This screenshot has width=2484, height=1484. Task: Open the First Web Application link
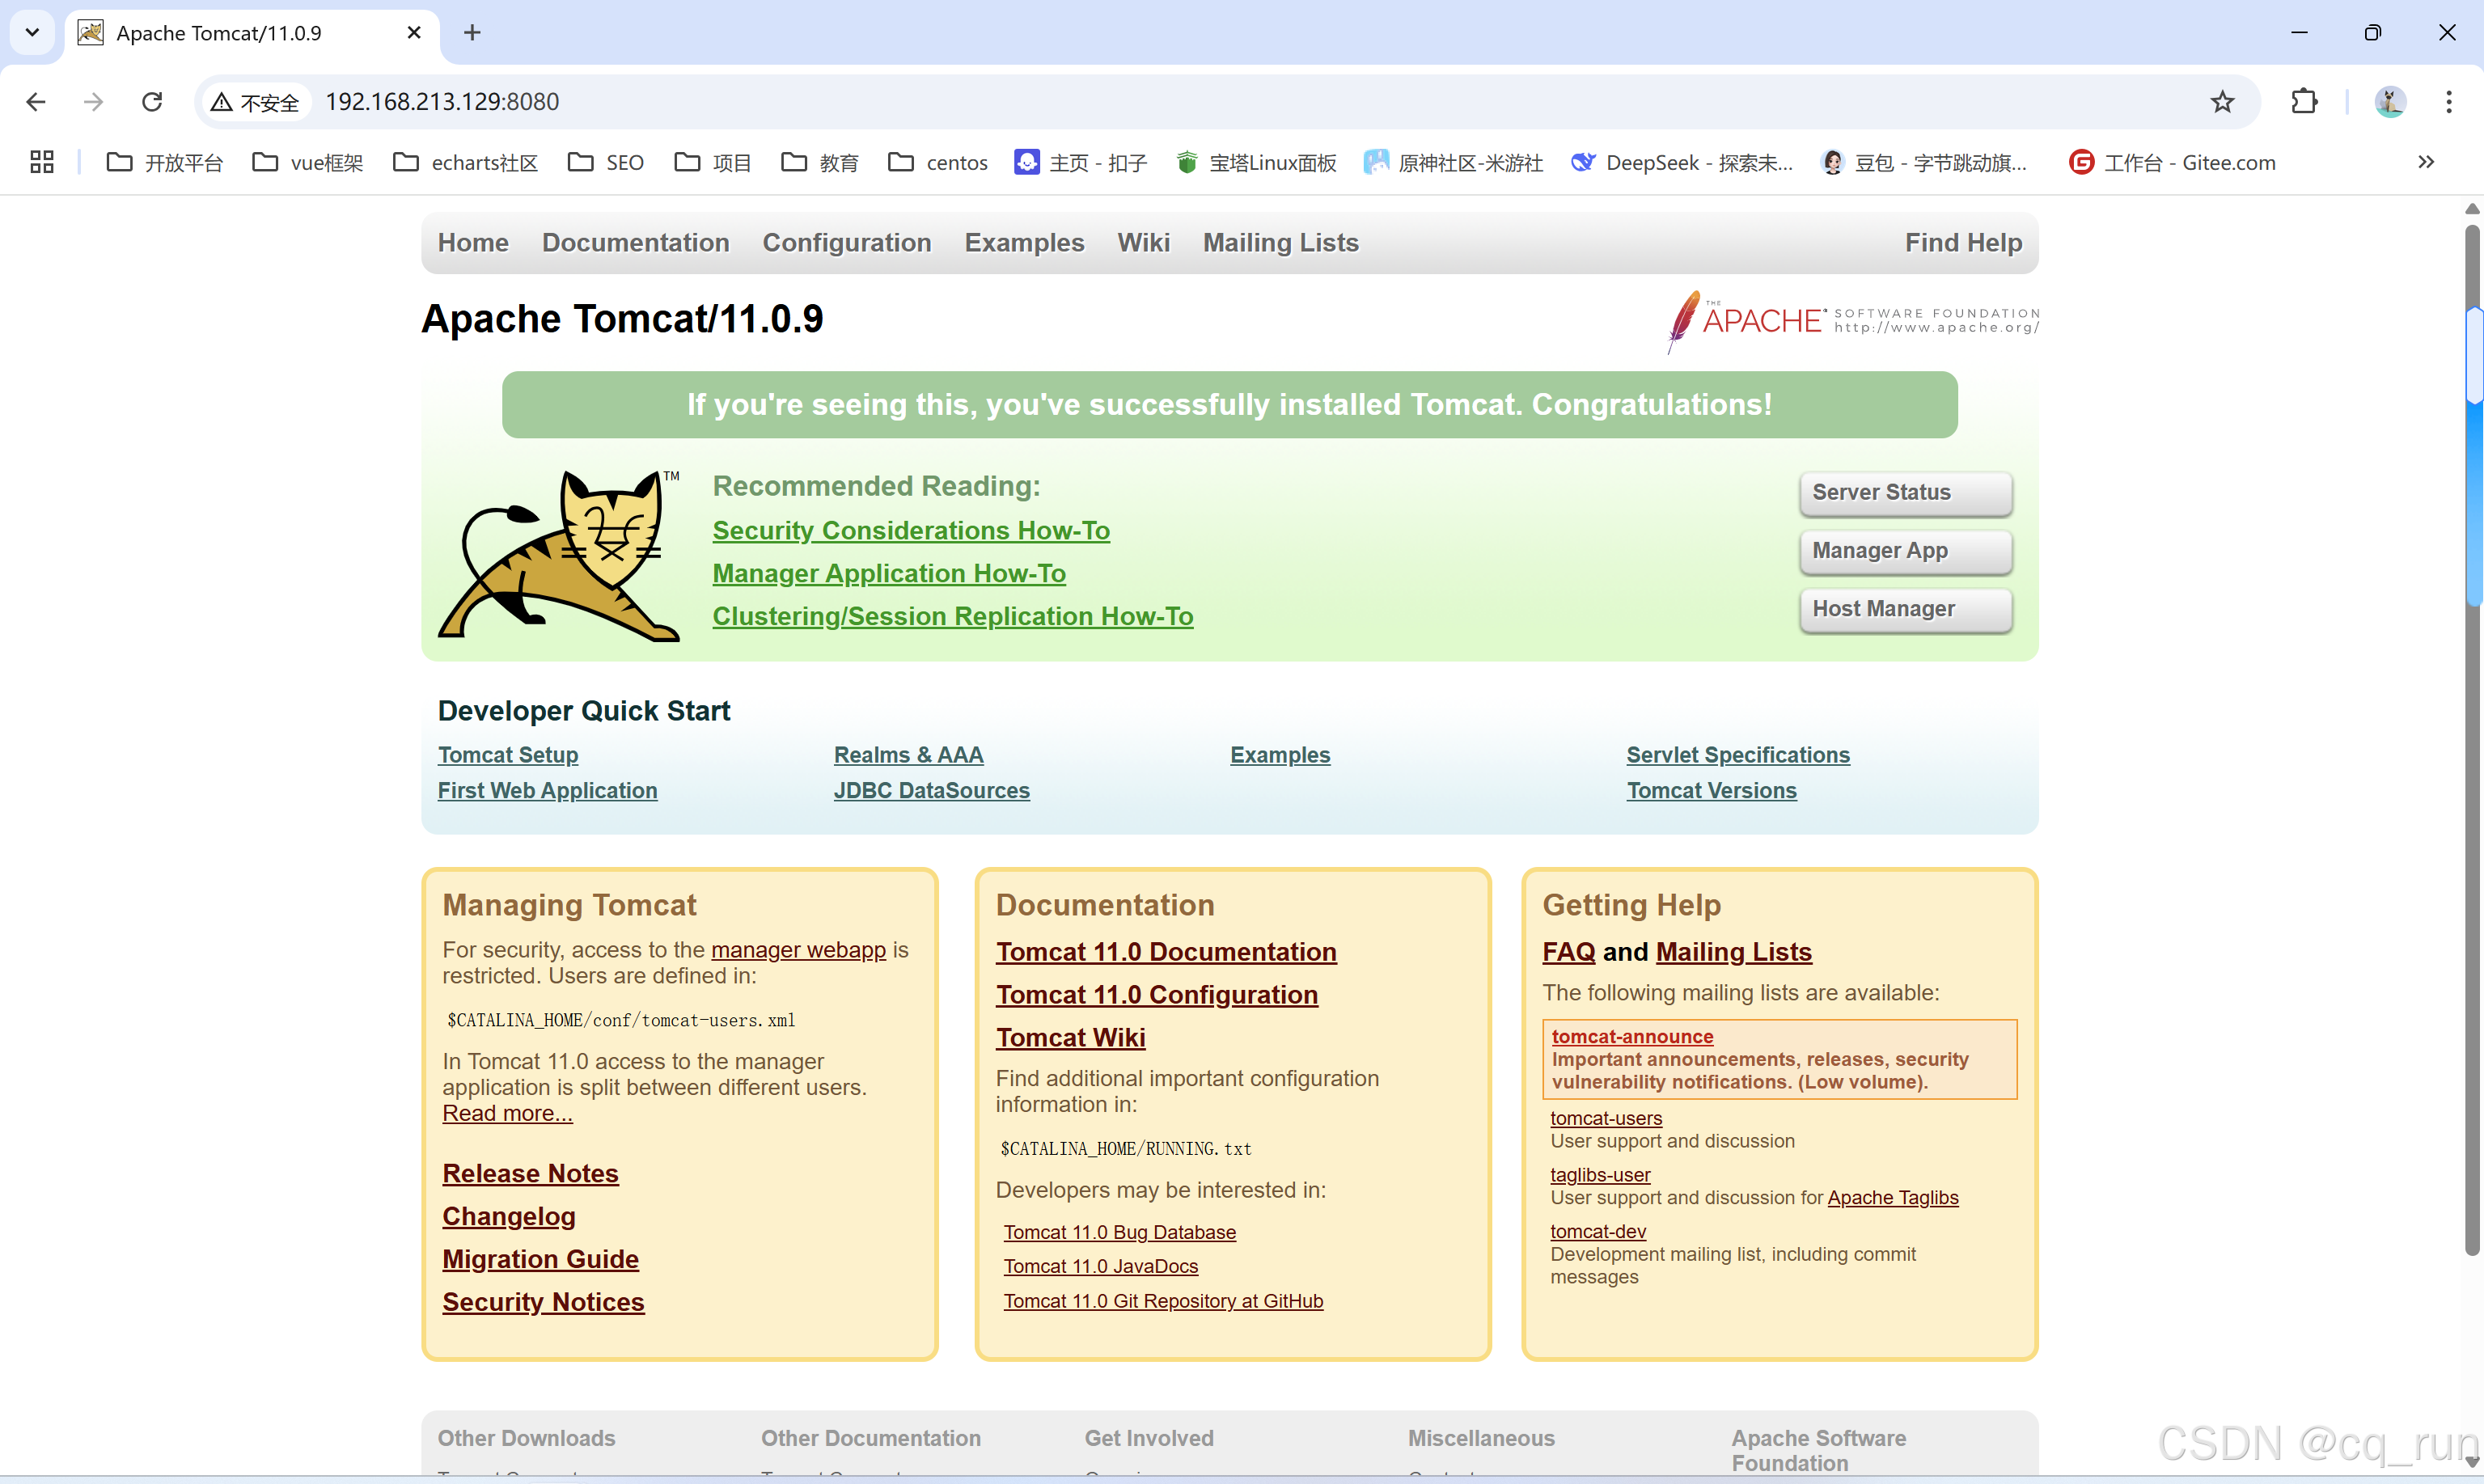547,790
